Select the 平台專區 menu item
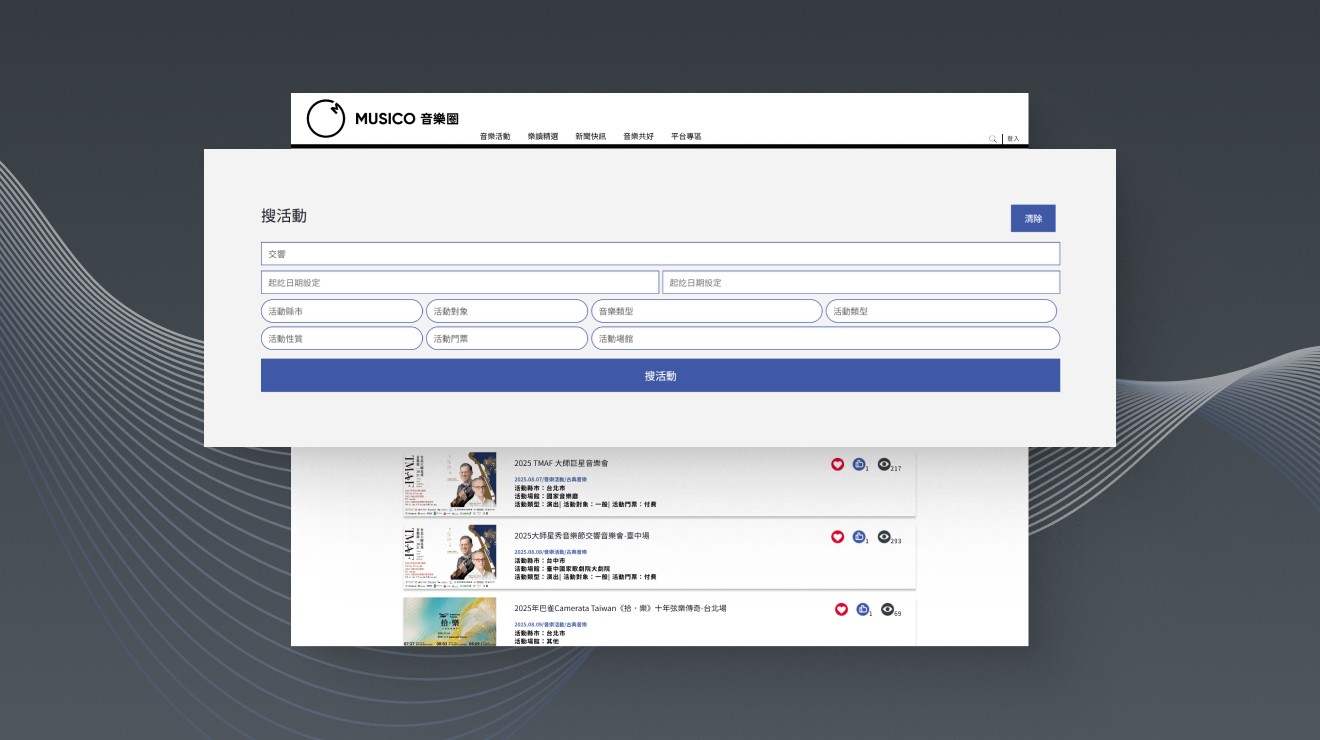Screen dimensions: 1320x740 (686, 136)
